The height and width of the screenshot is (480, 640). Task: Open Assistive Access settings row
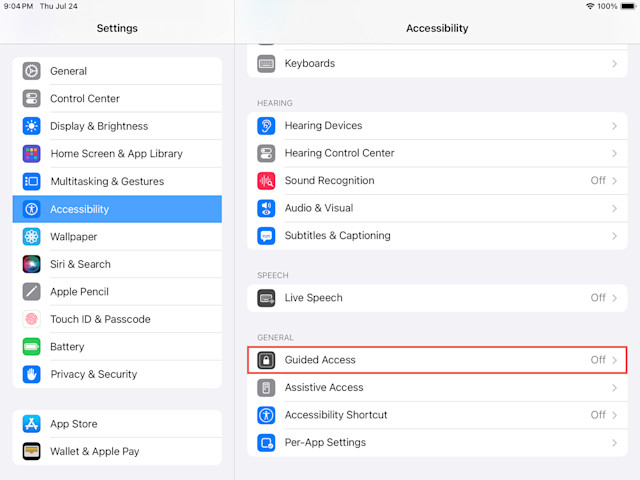pyautogui.click(x=437, y=388)
